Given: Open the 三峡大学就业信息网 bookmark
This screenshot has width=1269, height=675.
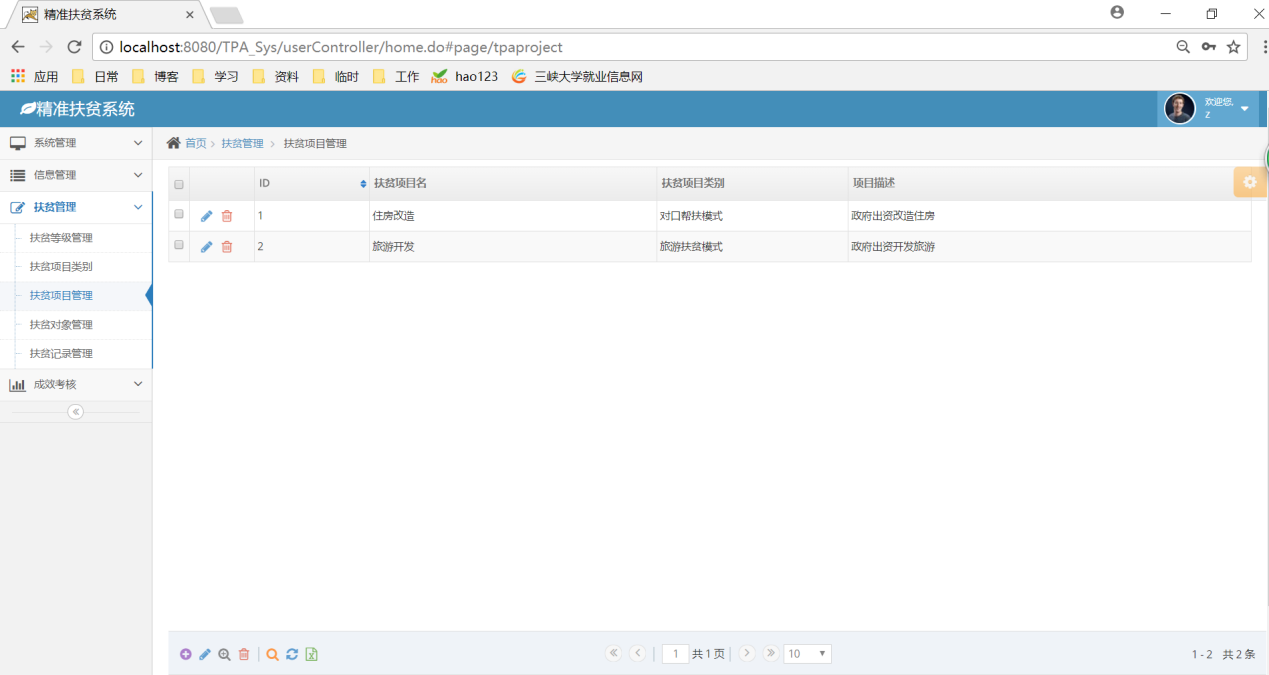Looking at the screenshot, I should [577, 76].
